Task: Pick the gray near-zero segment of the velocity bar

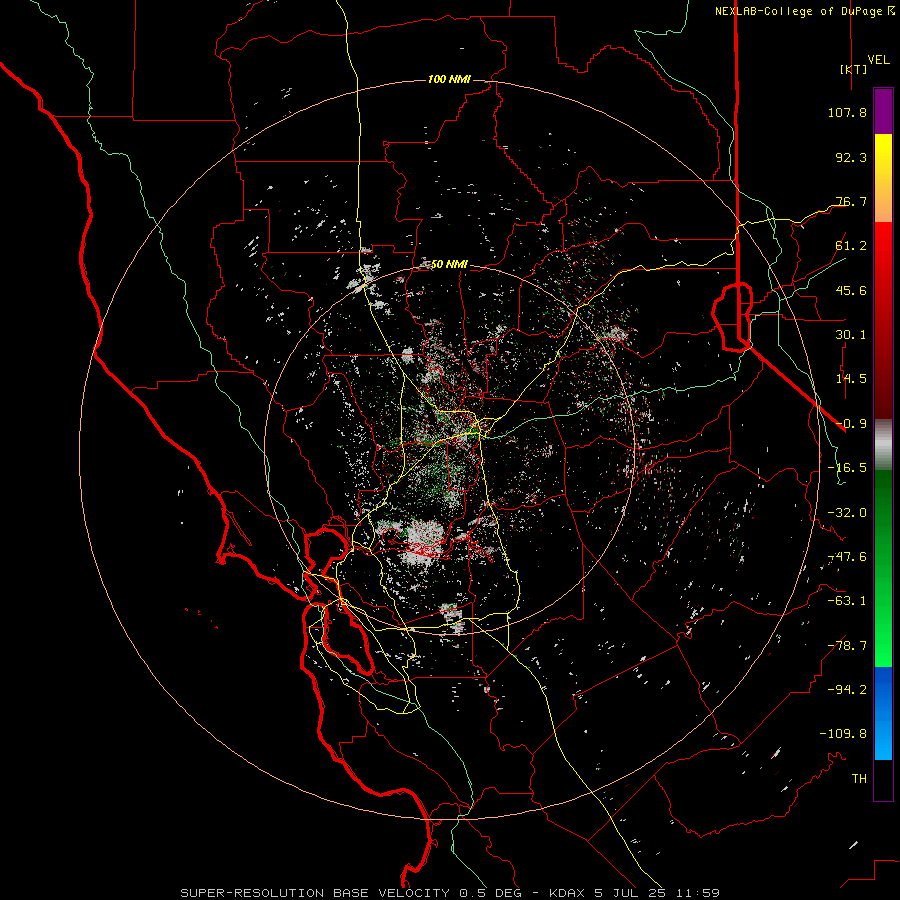Action: 883,445
